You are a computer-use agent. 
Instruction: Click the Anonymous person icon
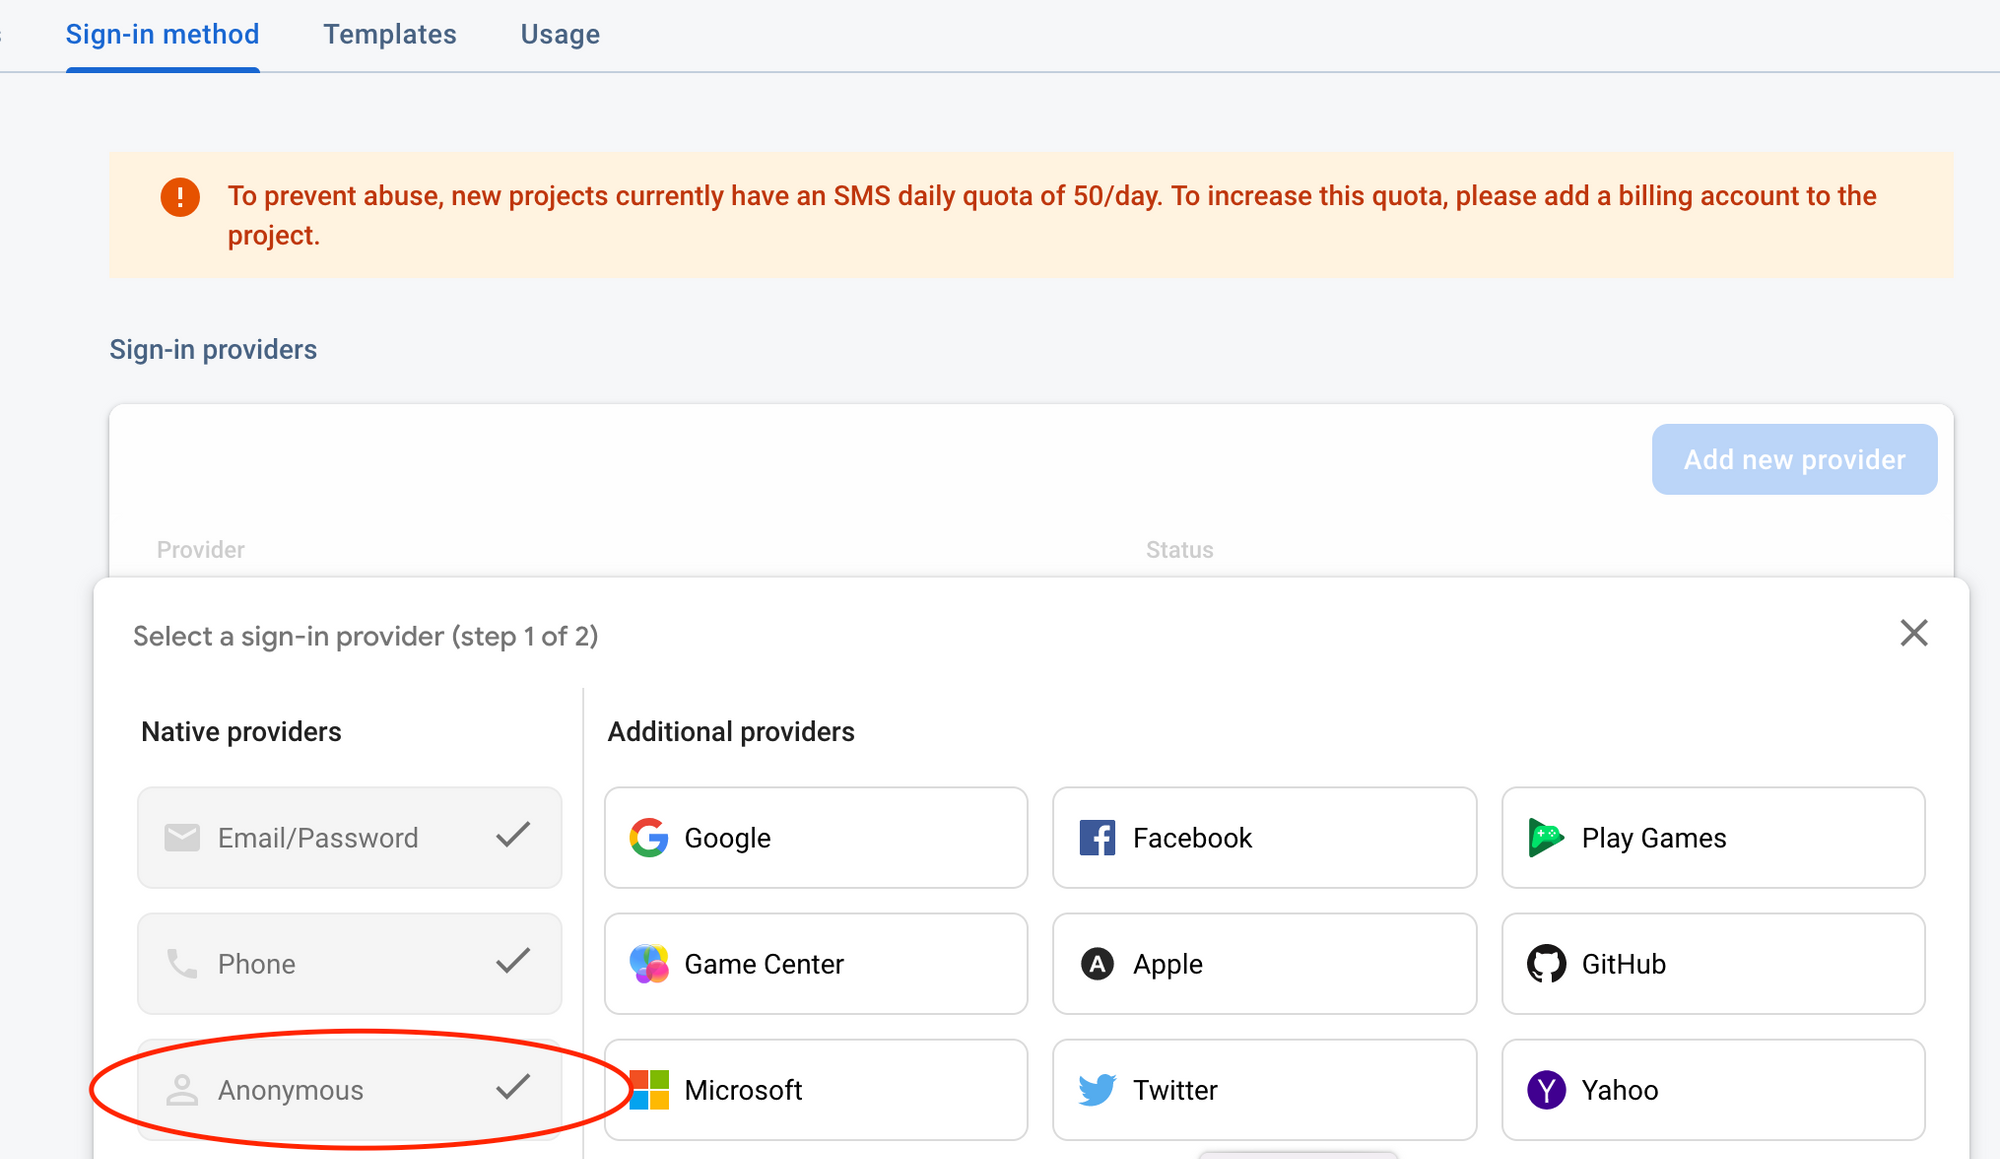point(182,1089)
